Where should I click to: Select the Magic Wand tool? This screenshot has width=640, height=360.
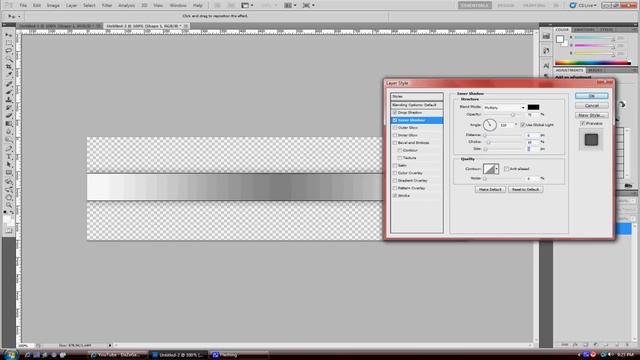coord(9,59)
